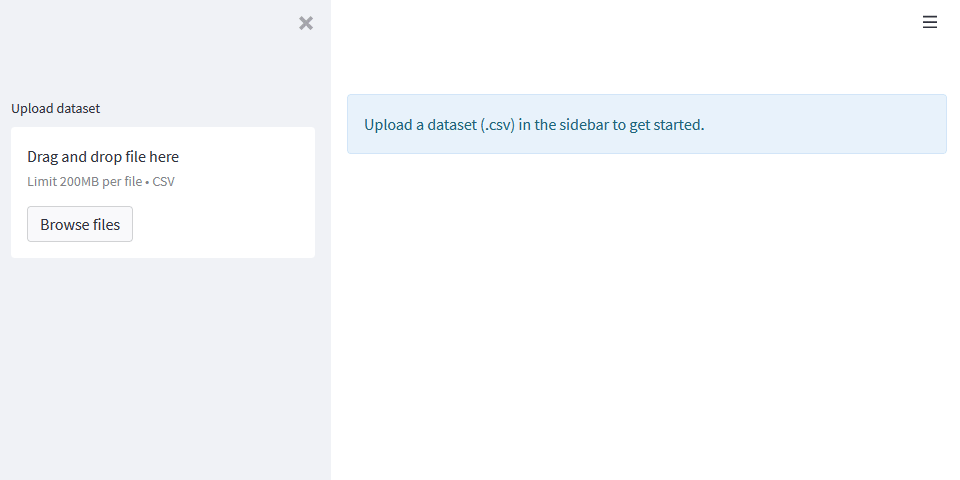Show app options via three-line icon
Screen dimensions: 960x480
coord(930,22)
